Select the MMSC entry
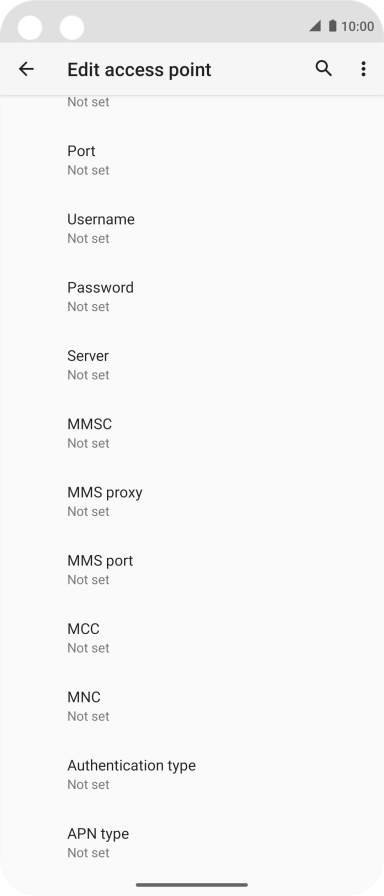Image resolution: width=384 pixels, height=896 pixels. [192, 433]
